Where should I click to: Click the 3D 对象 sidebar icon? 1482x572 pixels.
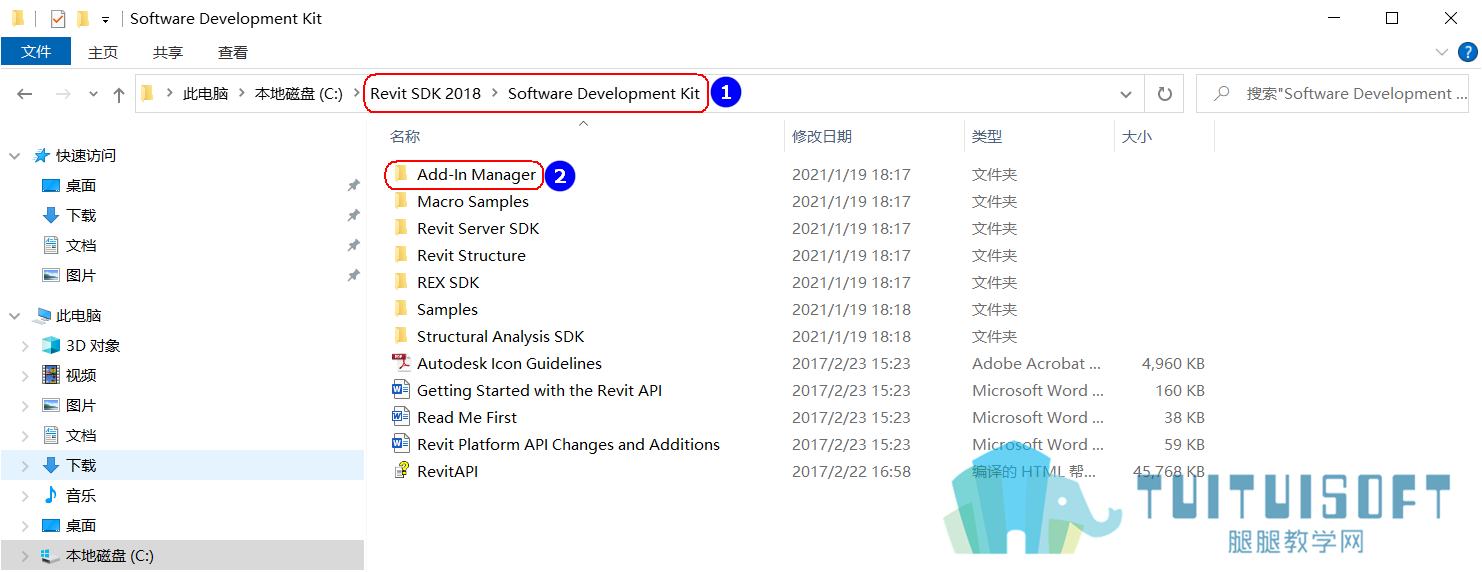pos(50,345)
